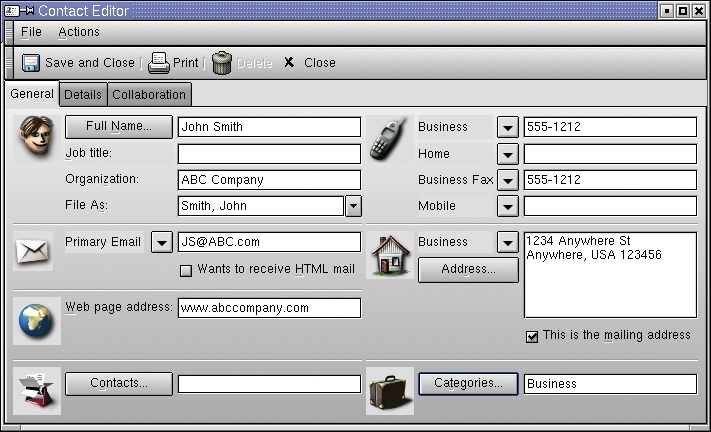Image resolution: width=711 pixels, height=432 pixels.
Task: Click the Full Name... button
Action: 119,127
